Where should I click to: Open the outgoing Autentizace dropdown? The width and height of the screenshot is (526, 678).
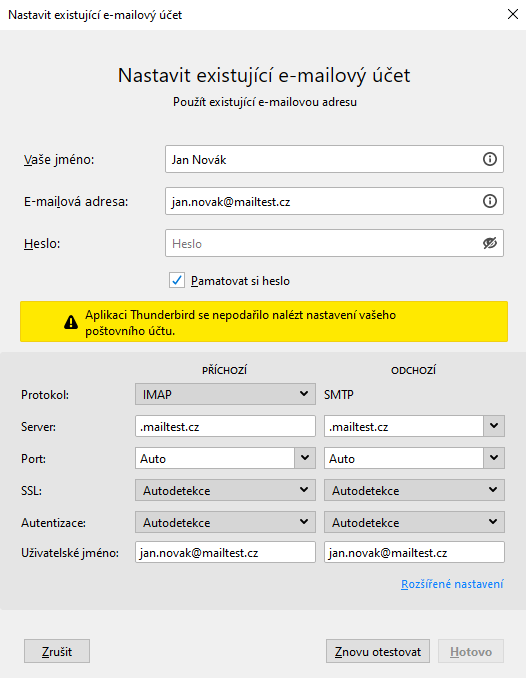(x=414, y=522)
